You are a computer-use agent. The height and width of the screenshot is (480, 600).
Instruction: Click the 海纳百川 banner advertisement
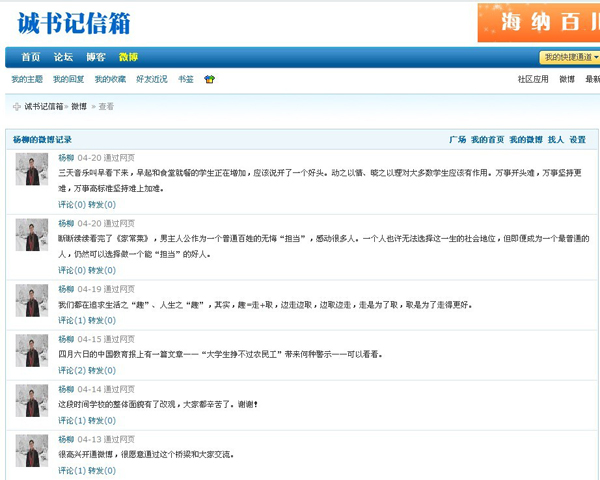click(538, 22)
